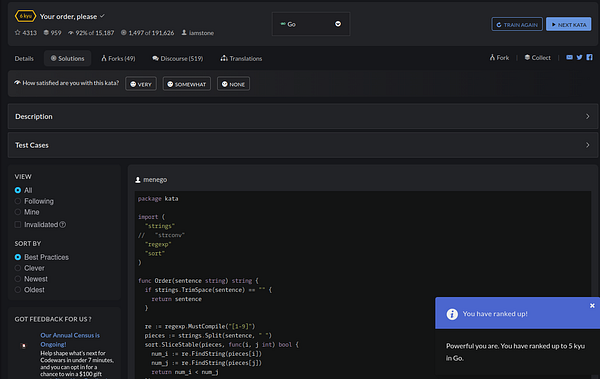The width and height of the screenshot is (600, 379).
Task: Click the census thumbnail image
Action: click(x=23, y=346)
